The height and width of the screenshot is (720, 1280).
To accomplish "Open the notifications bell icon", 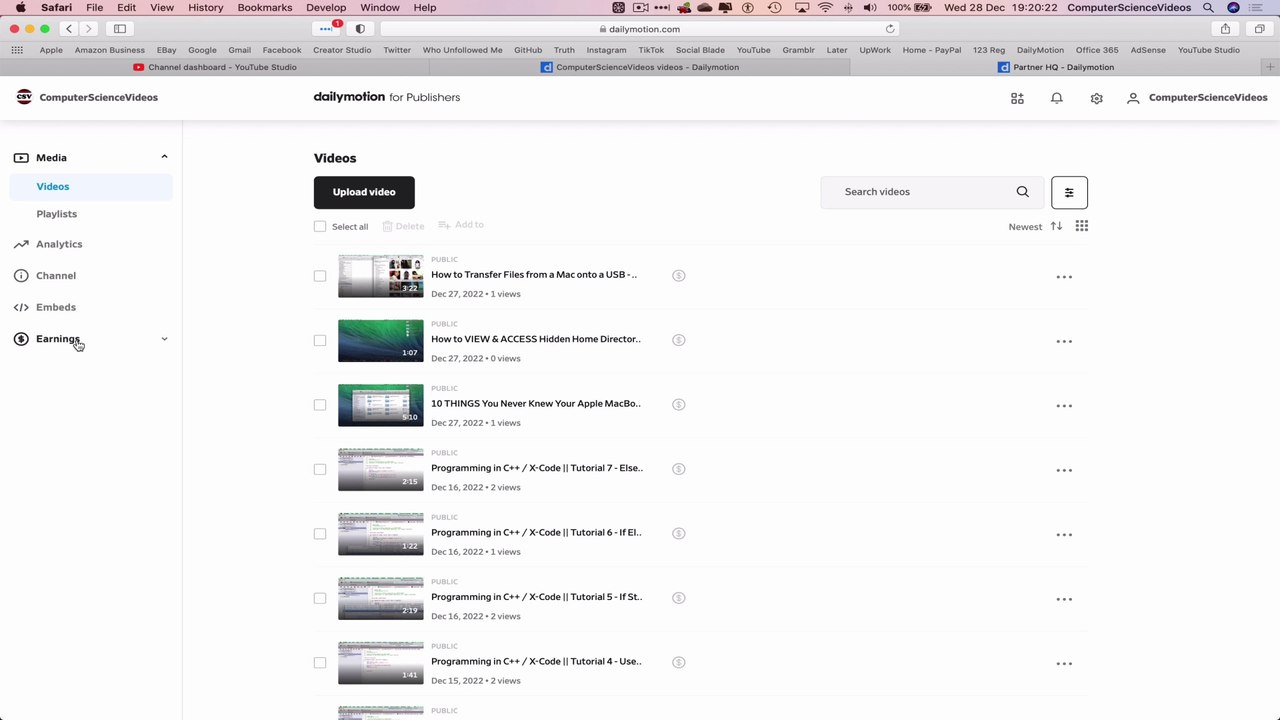I will [x=1056, y=98].
